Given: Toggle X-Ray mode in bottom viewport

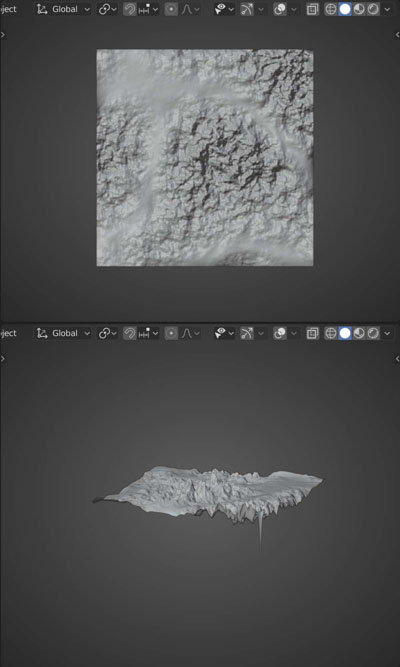Looking at the screenshot, I should (312, 333).
